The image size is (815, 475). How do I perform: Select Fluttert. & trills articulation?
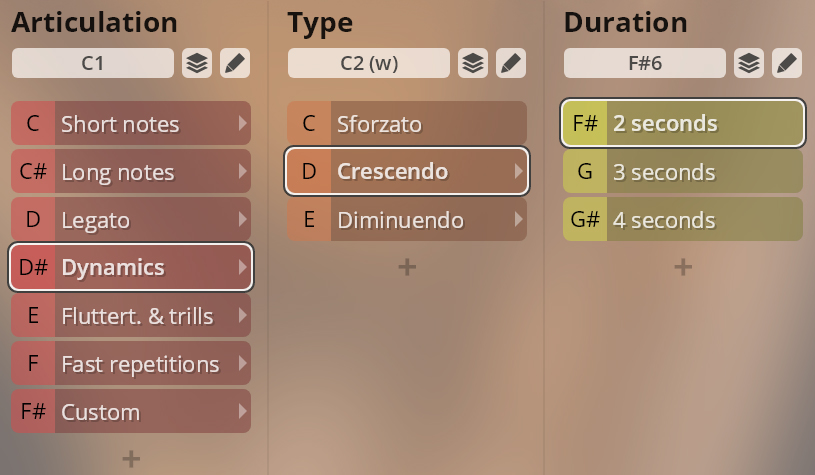131,315
